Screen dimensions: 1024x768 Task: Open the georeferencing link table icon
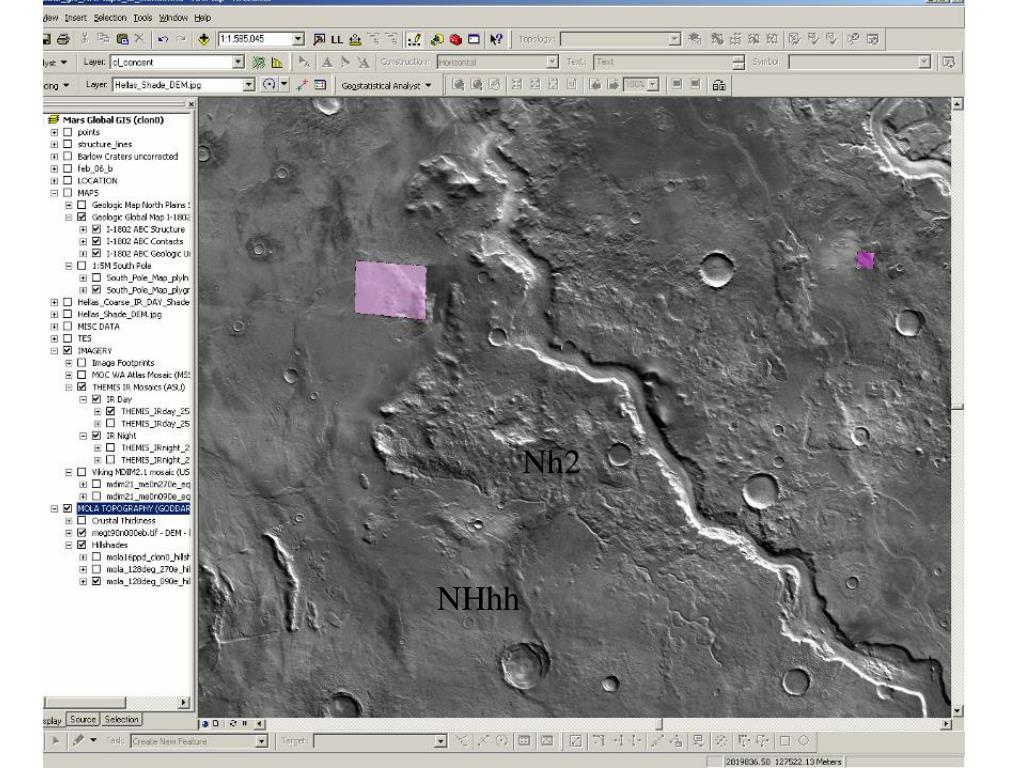[320, 85]
